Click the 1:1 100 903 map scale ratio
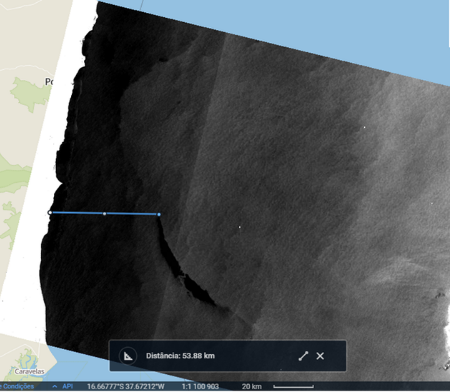Viewport: 450px width, 392px height. coord(200,386)
